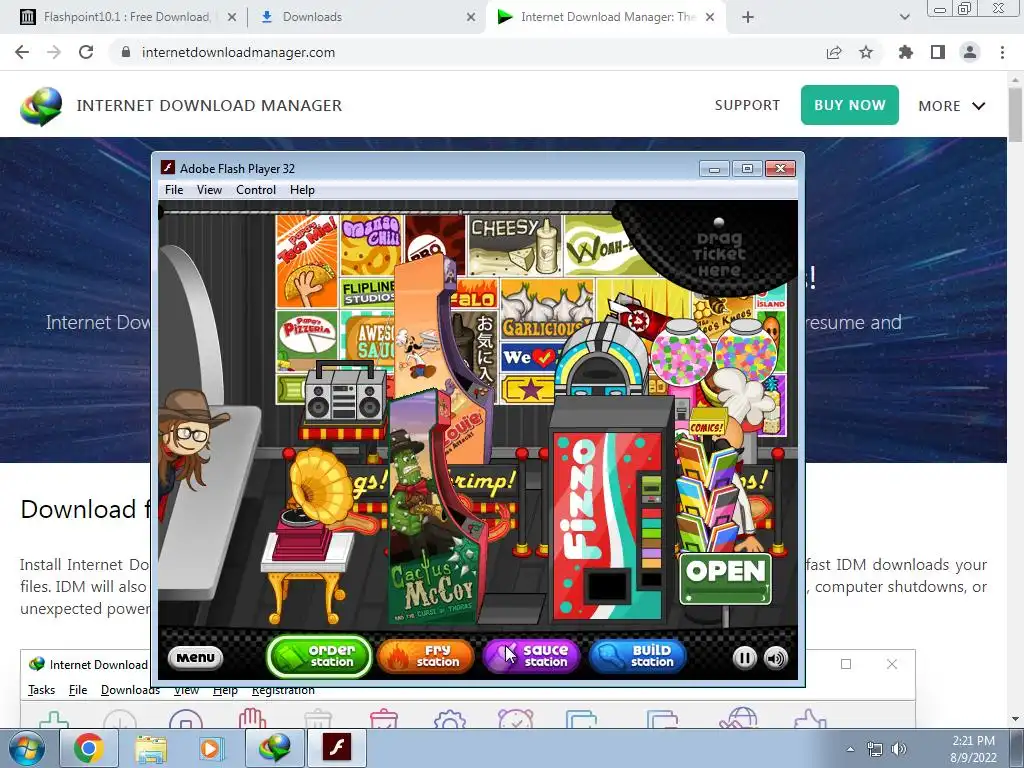Image resolution: width=1024 pixels, height=768 pixels.
Task: Go to the Order Station
Action: pos(319,656)
